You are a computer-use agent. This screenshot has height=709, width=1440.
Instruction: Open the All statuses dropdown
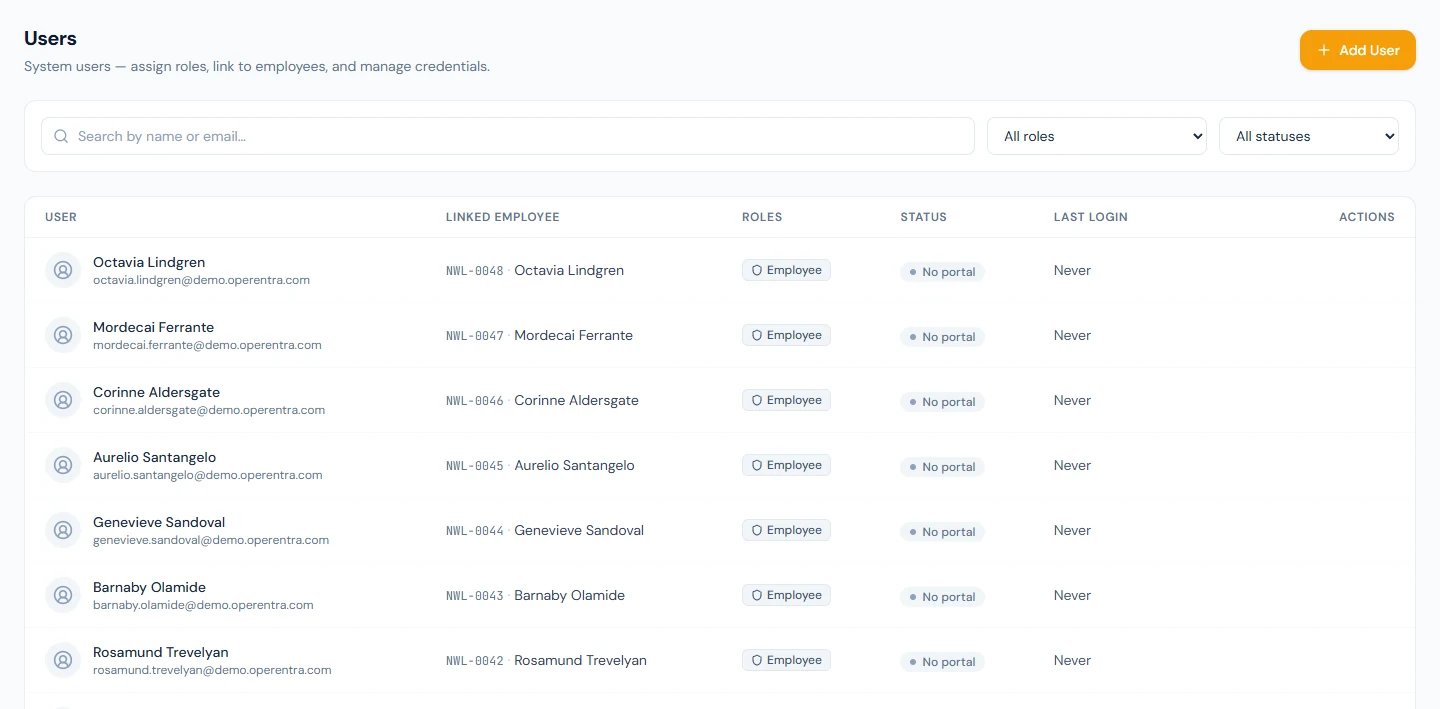pos(1308,136)
